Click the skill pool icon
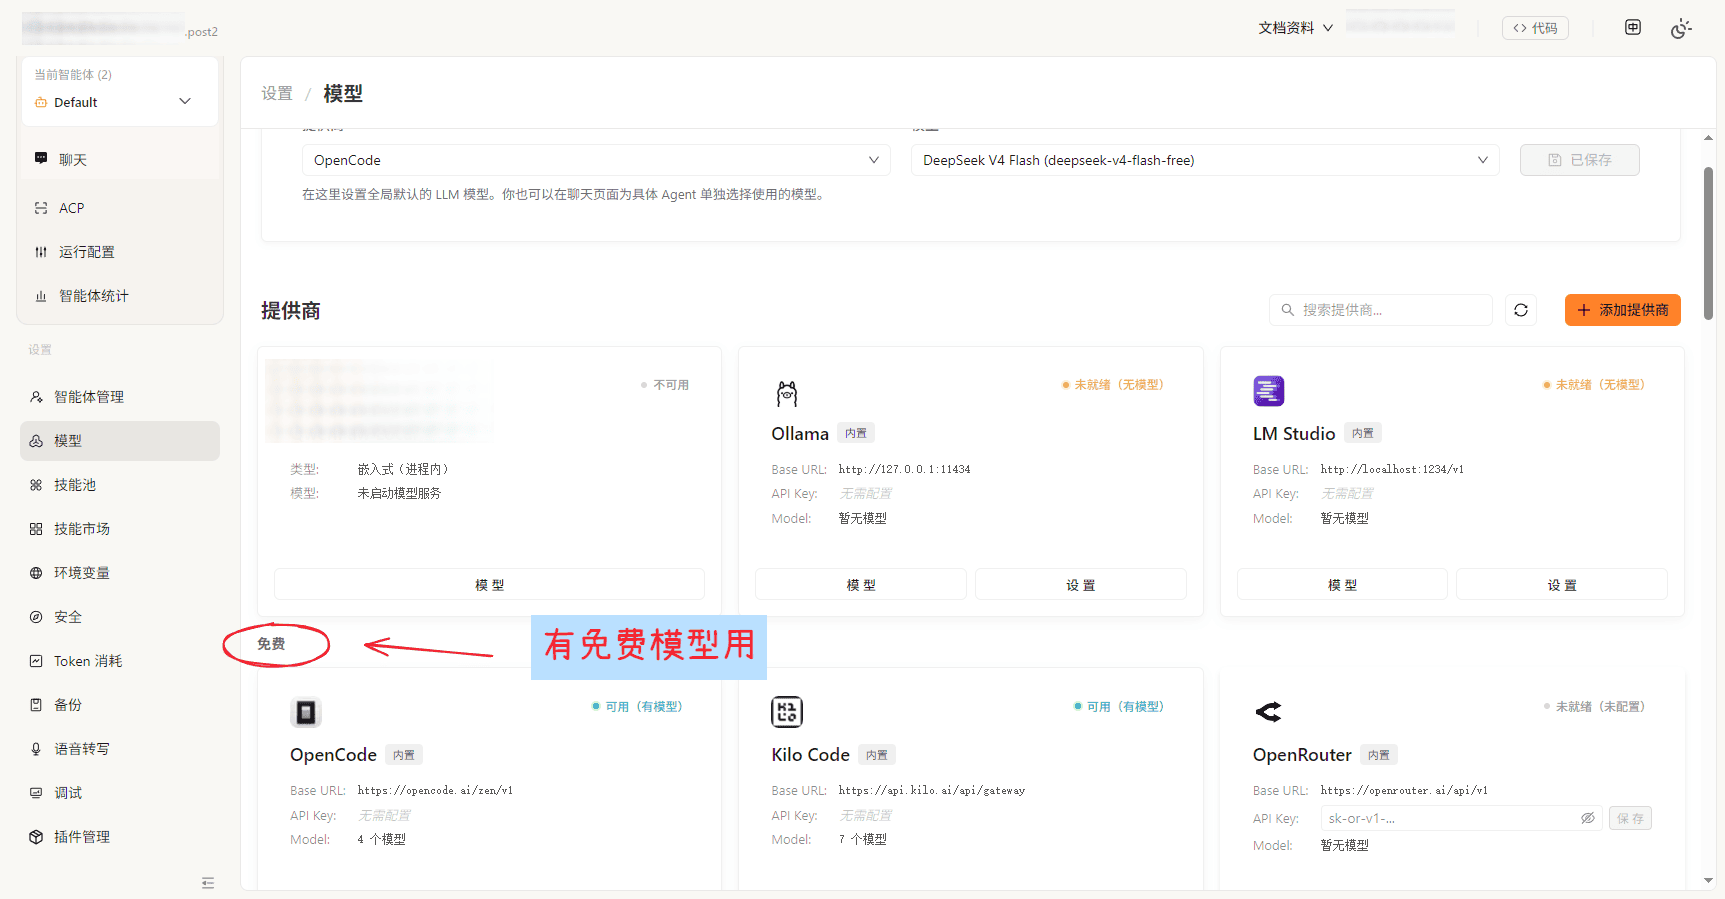The height and width of the screenshot is (899, 1725). coord(36,485)
